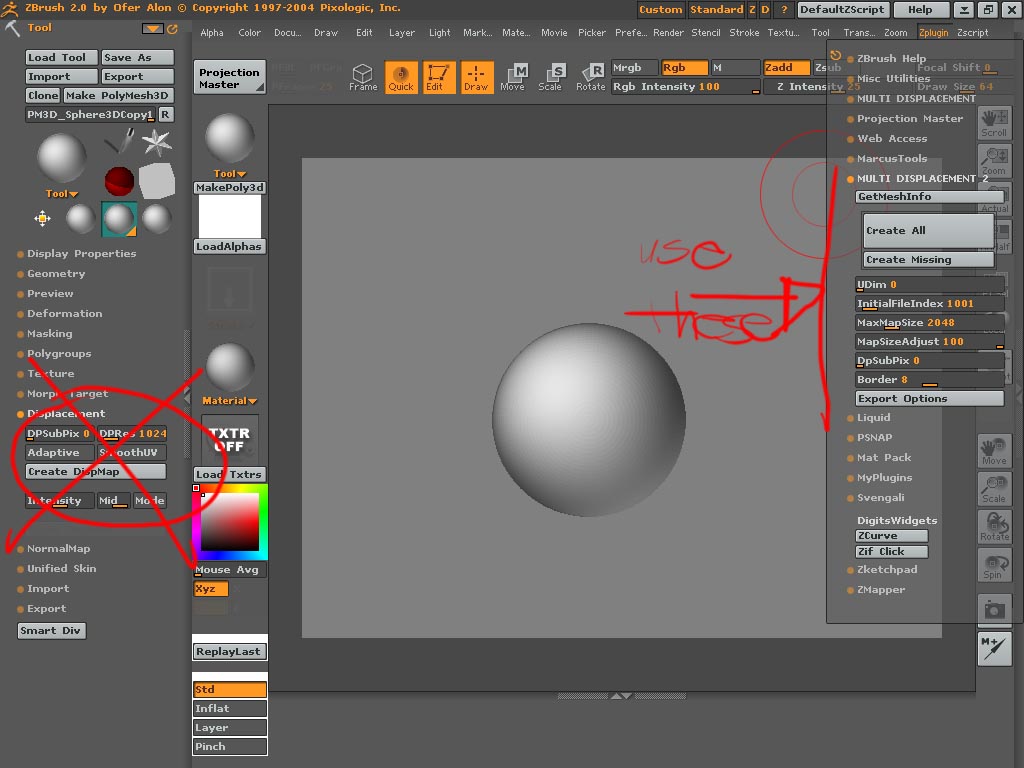
Task: Adjust the Rgb Intensity slider
Action: click(x=685, y=87)
